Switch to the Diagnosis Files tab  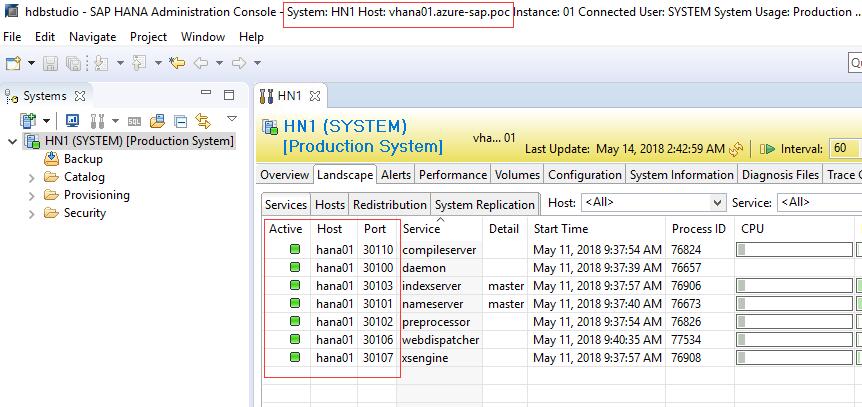point(781,175)
